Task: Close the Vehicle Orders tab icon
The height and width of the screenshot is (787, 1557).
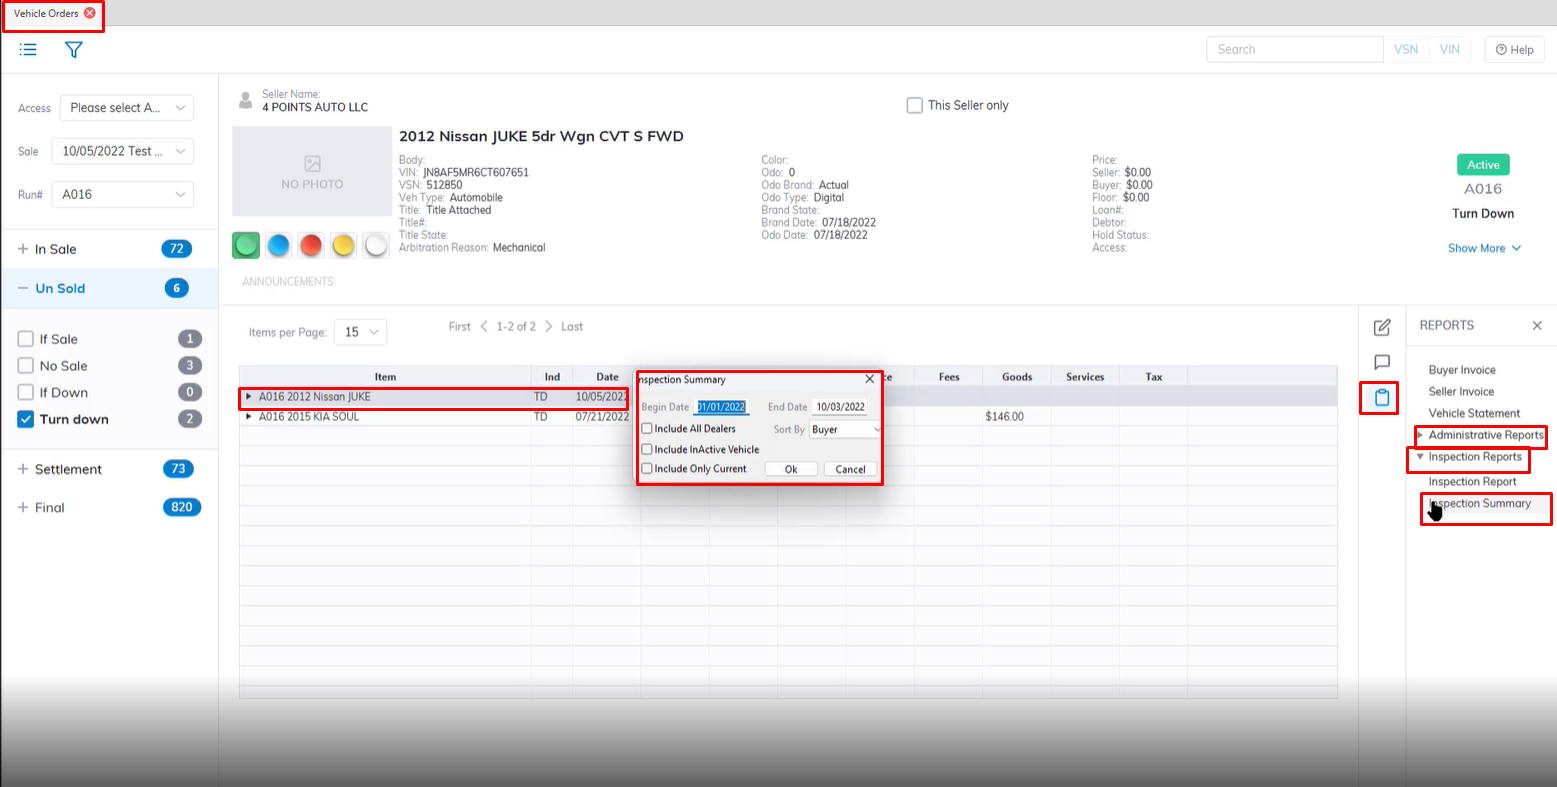Action: (90, 13)
